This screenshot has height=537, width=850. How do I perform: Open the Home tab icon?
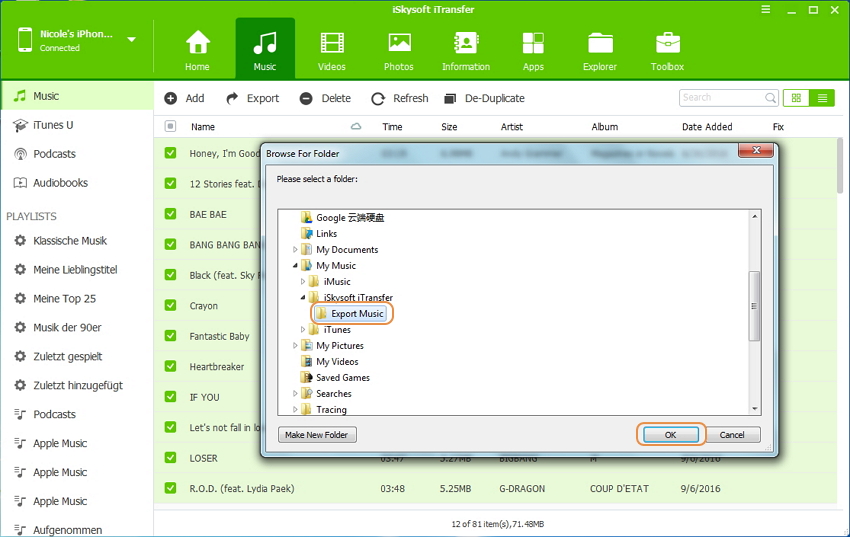[x=197, y=50]
